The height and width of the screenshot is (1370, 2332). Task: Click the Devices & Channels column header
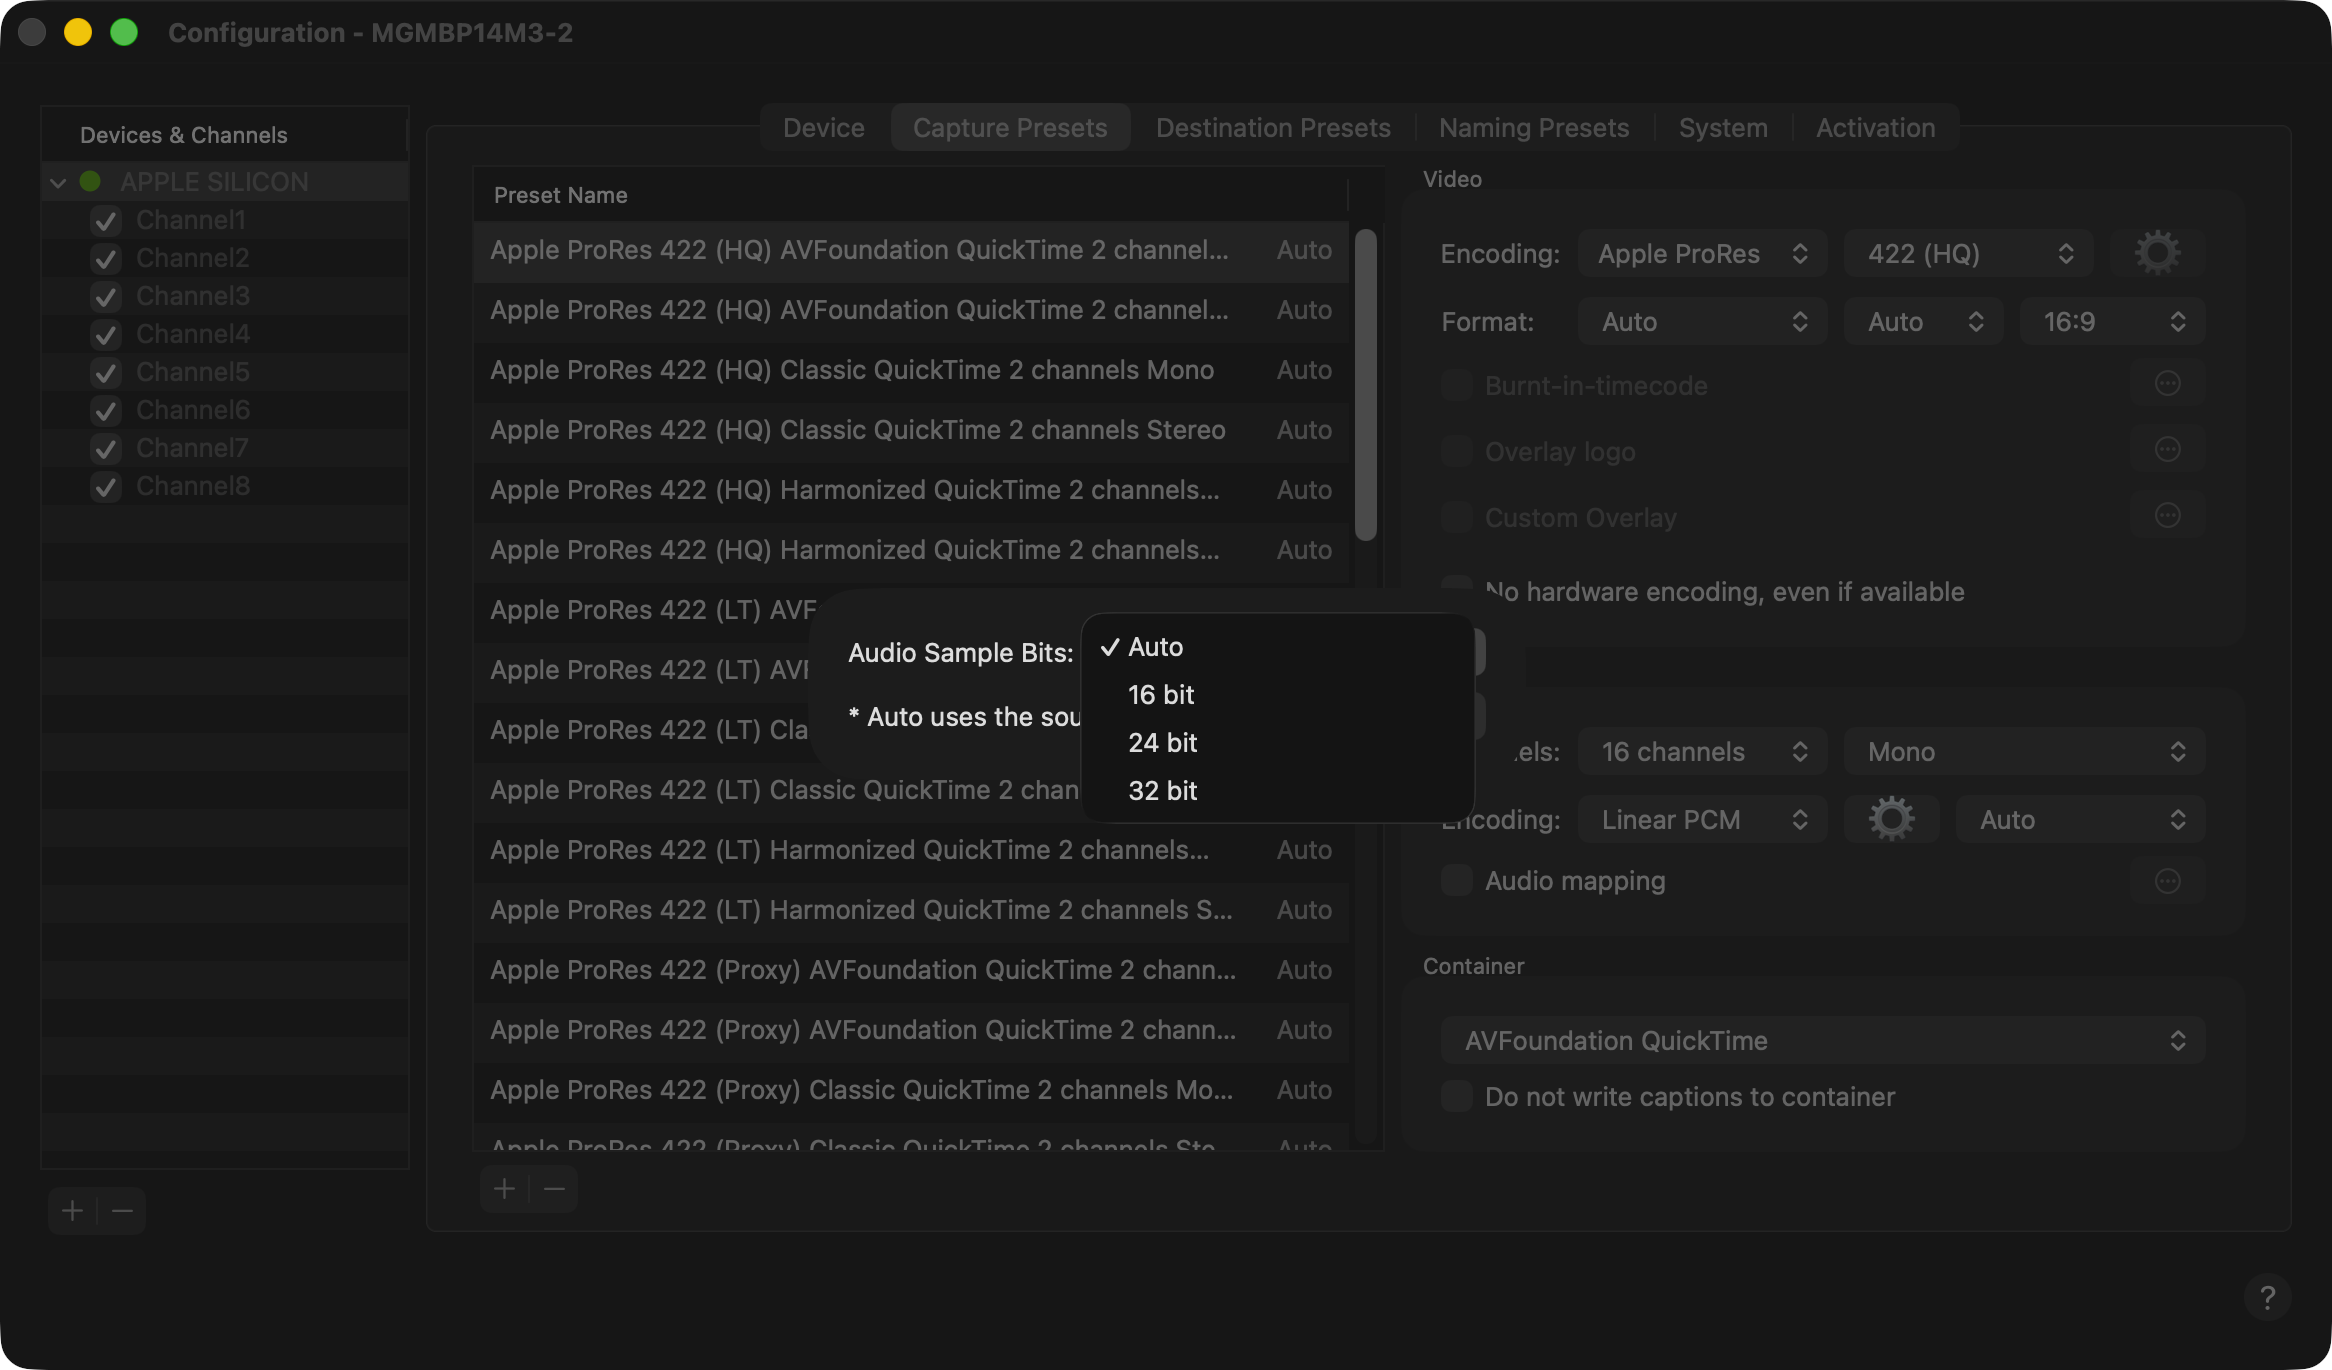click(224, 135)
